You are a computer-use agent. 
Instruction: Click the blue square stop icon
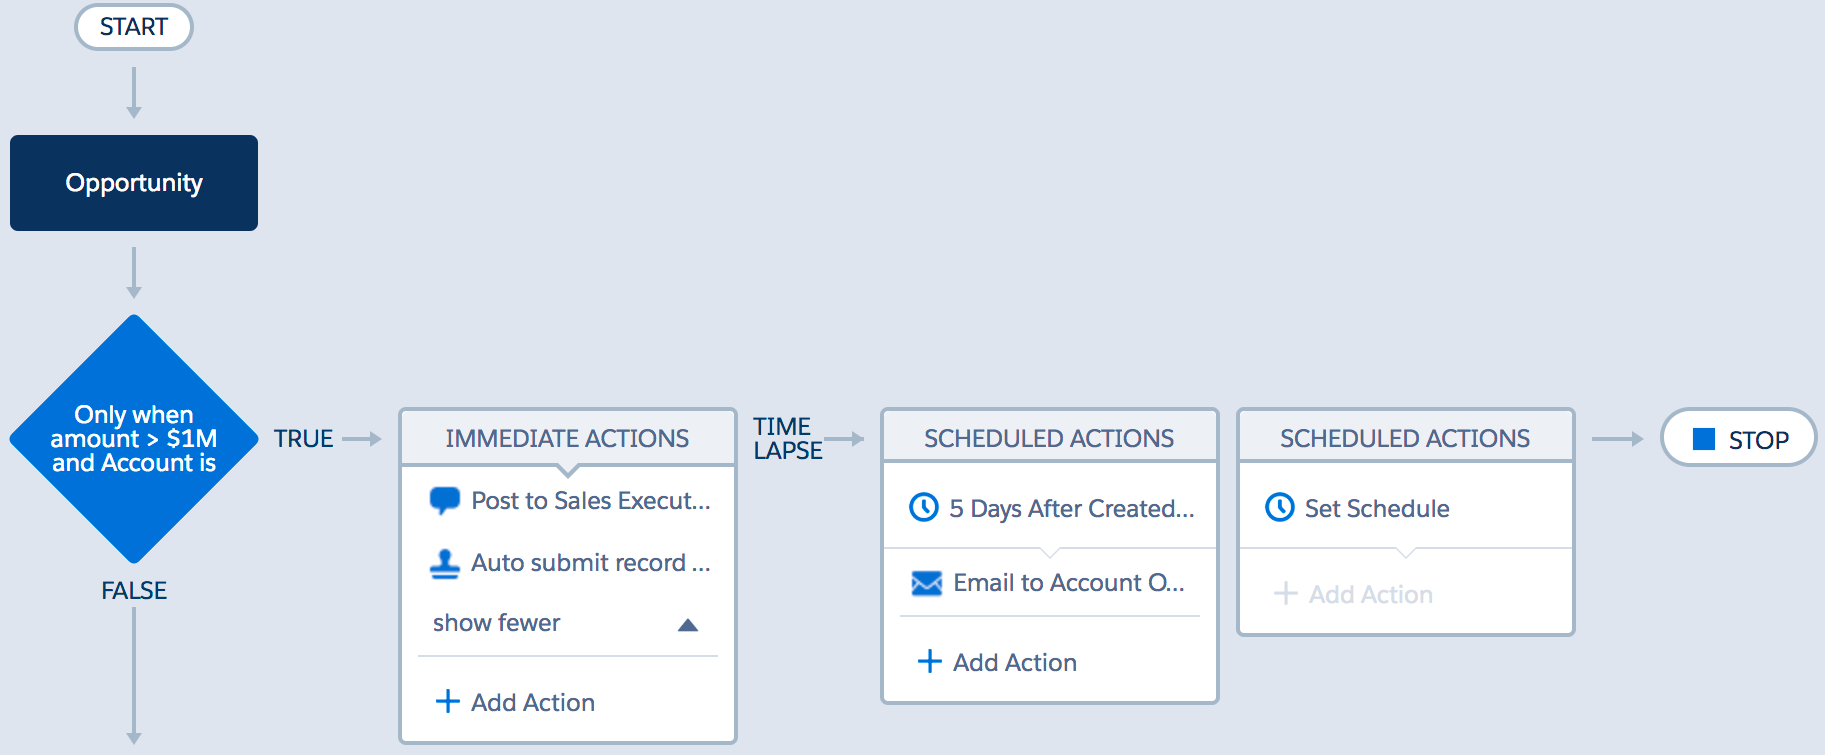tap(1703, 439)
